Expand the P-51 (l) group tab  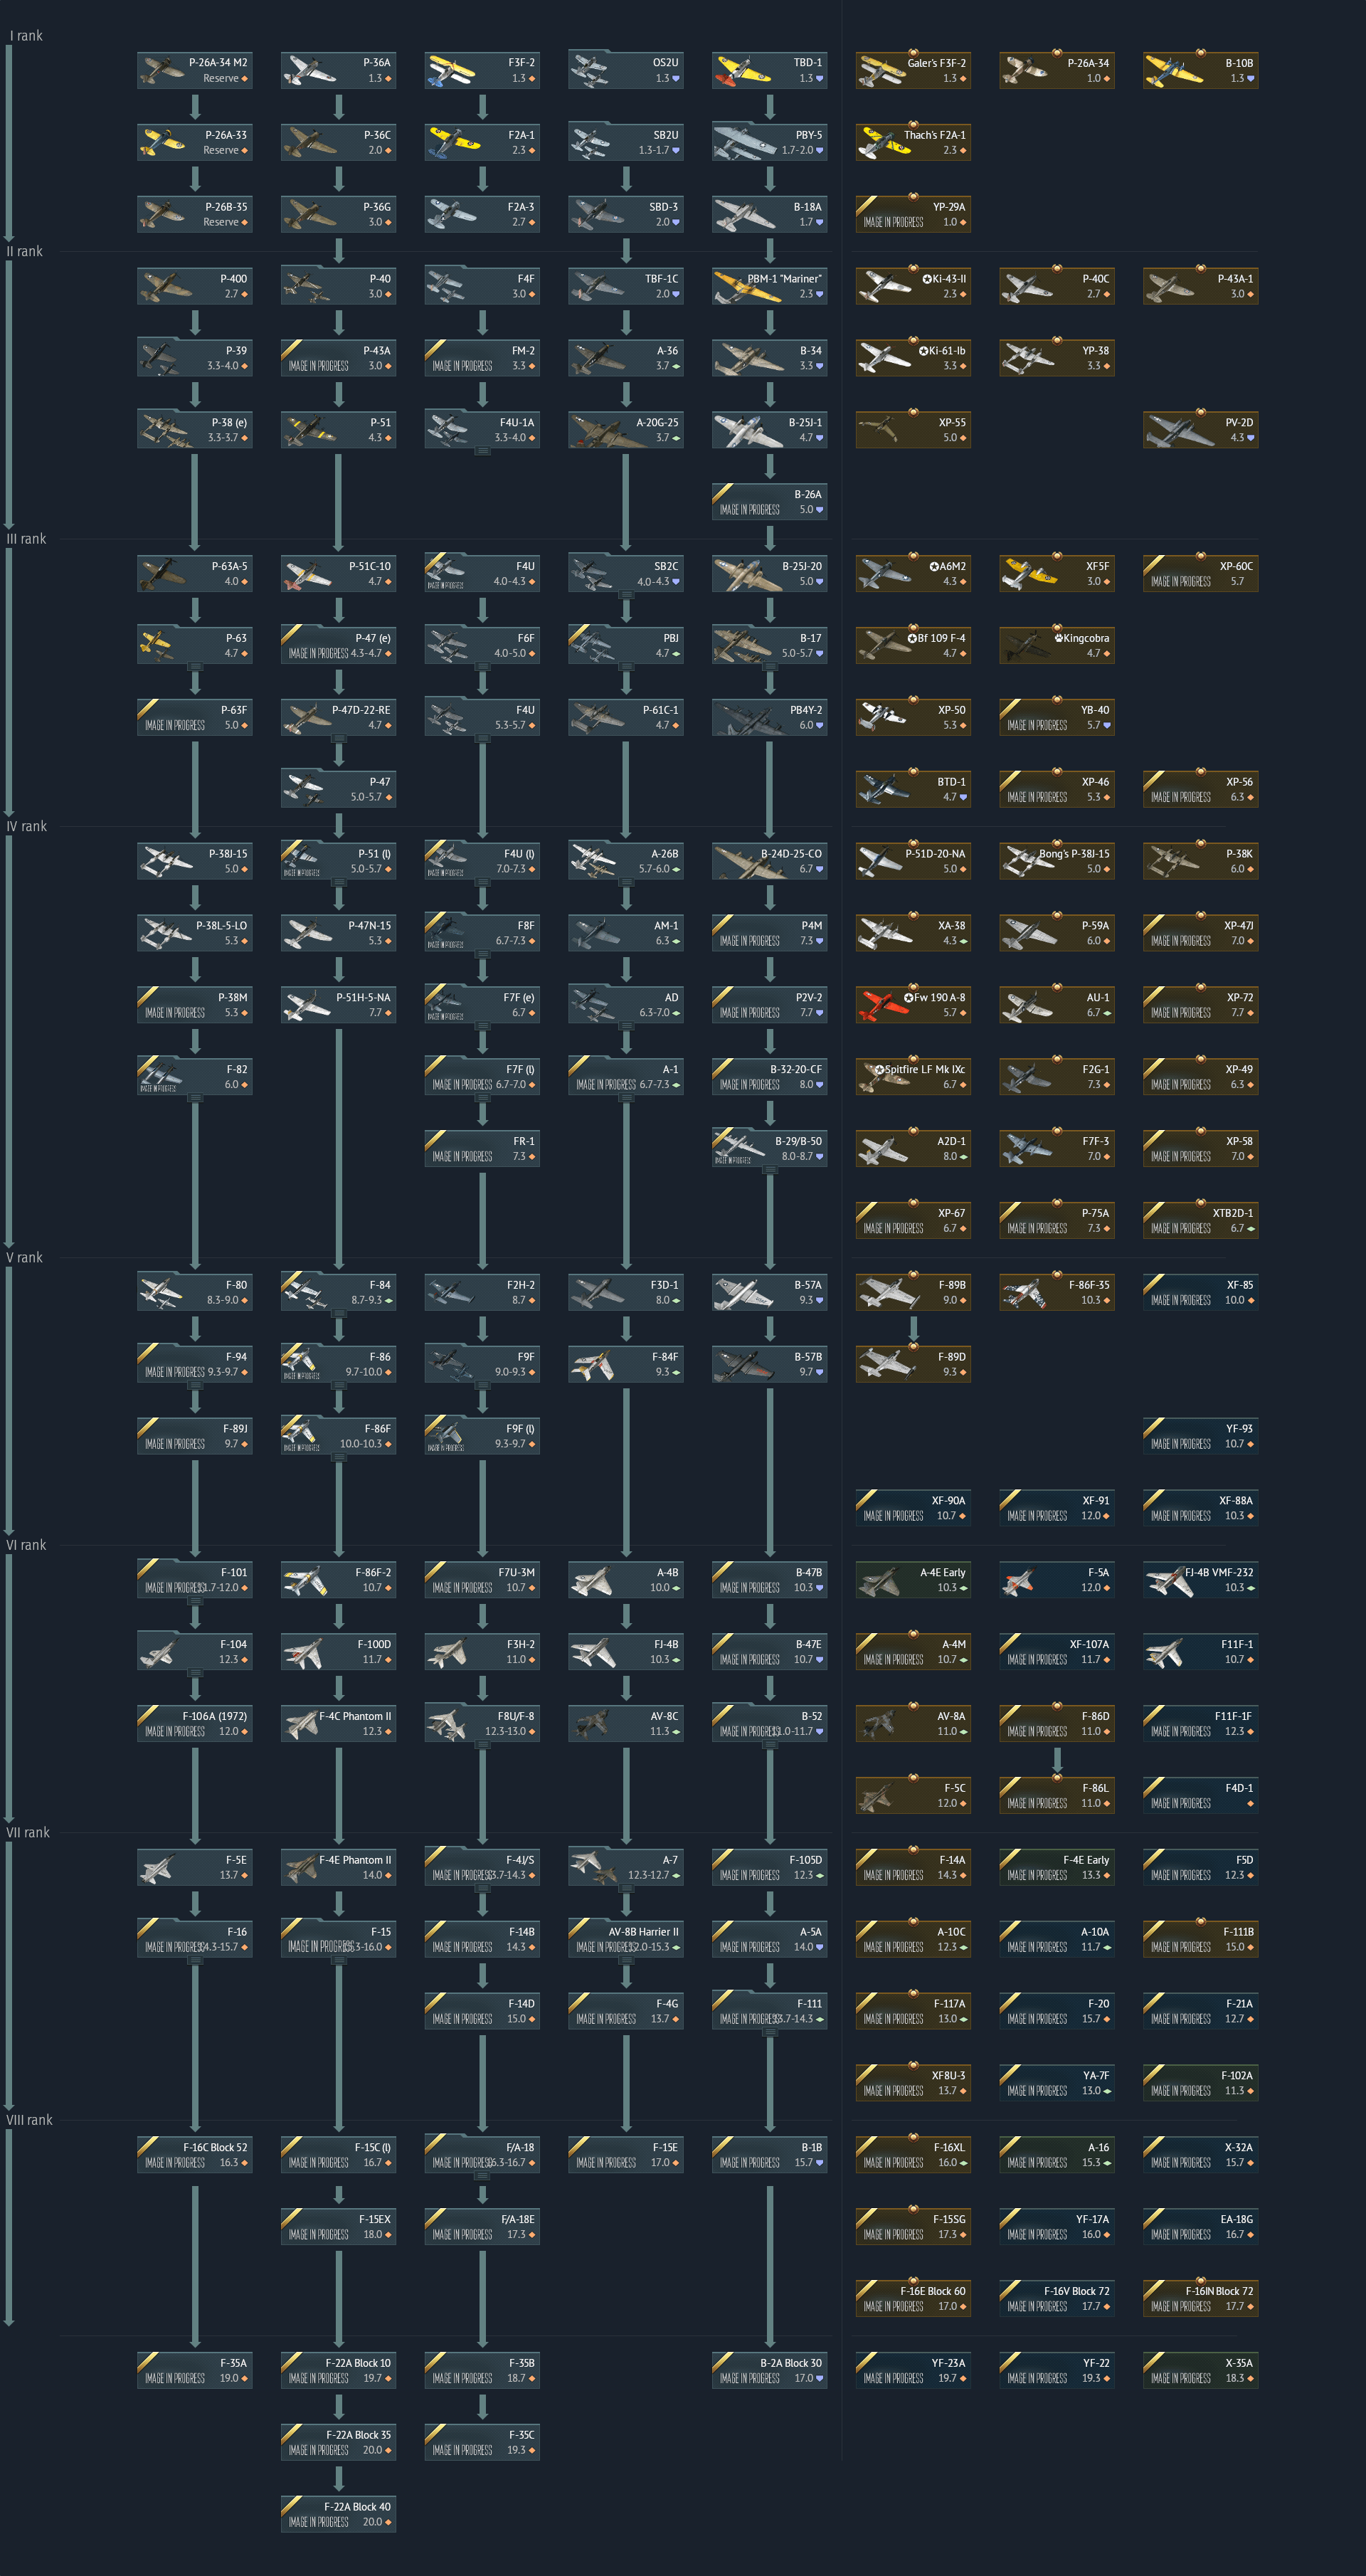pyautogui.click(x=338, y=882)
